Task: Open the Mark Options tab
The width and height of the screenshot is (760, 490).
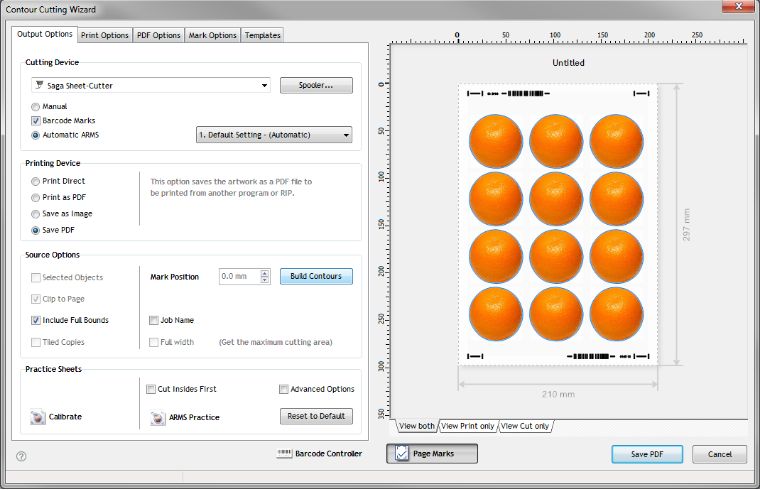Action: pyautogui.click(x=213, y=35)
